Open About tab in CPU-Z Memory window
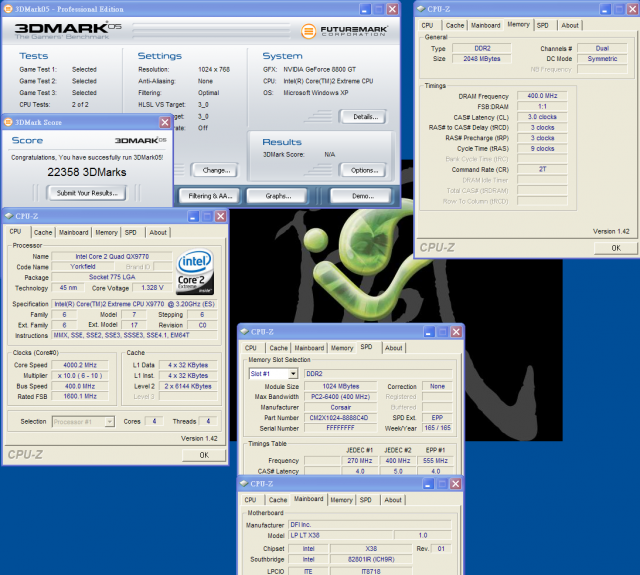Screen dimensions: 640x575 (570, 25)
